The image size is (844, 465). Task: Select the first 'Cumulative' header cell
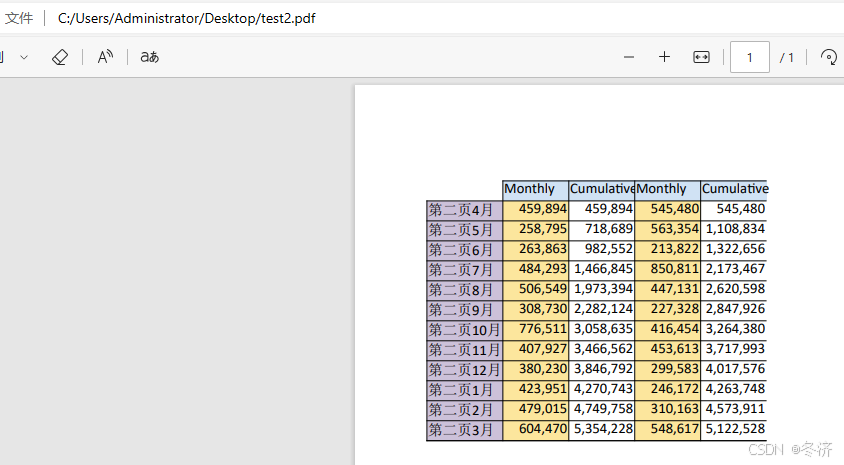tap(602, 189)
